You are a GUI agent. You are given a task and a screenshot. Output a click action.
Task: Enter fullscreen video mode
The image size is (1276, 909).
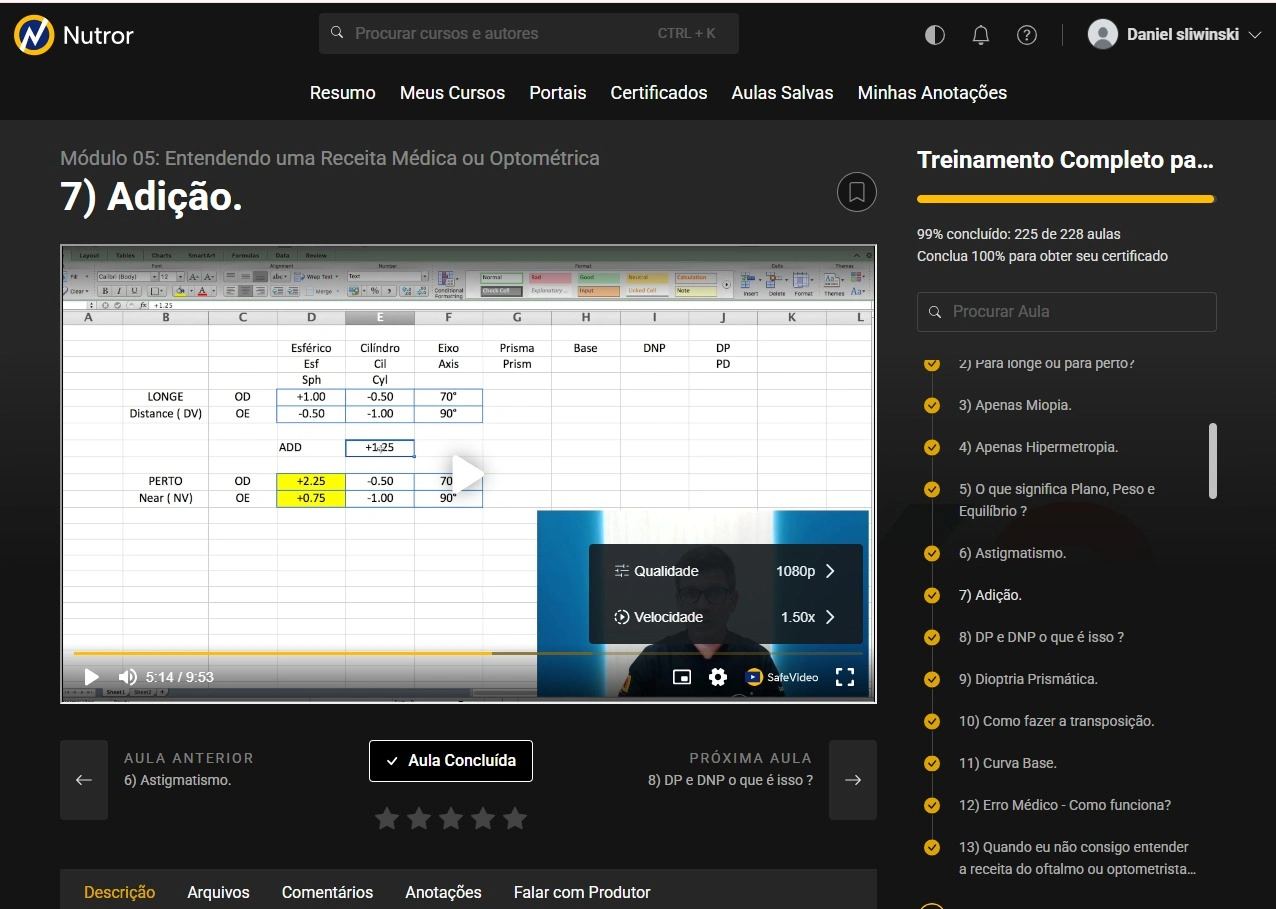[x=844, y=677]
